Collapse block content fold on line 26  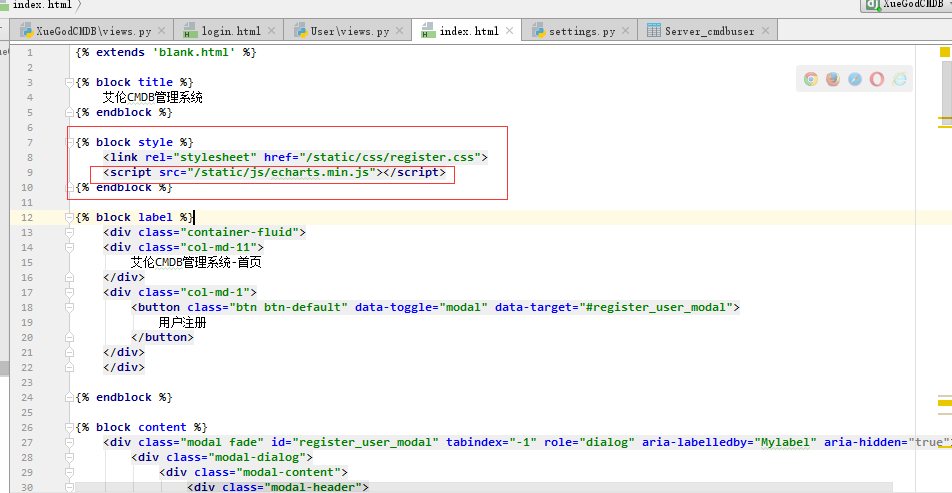[69, 427]
